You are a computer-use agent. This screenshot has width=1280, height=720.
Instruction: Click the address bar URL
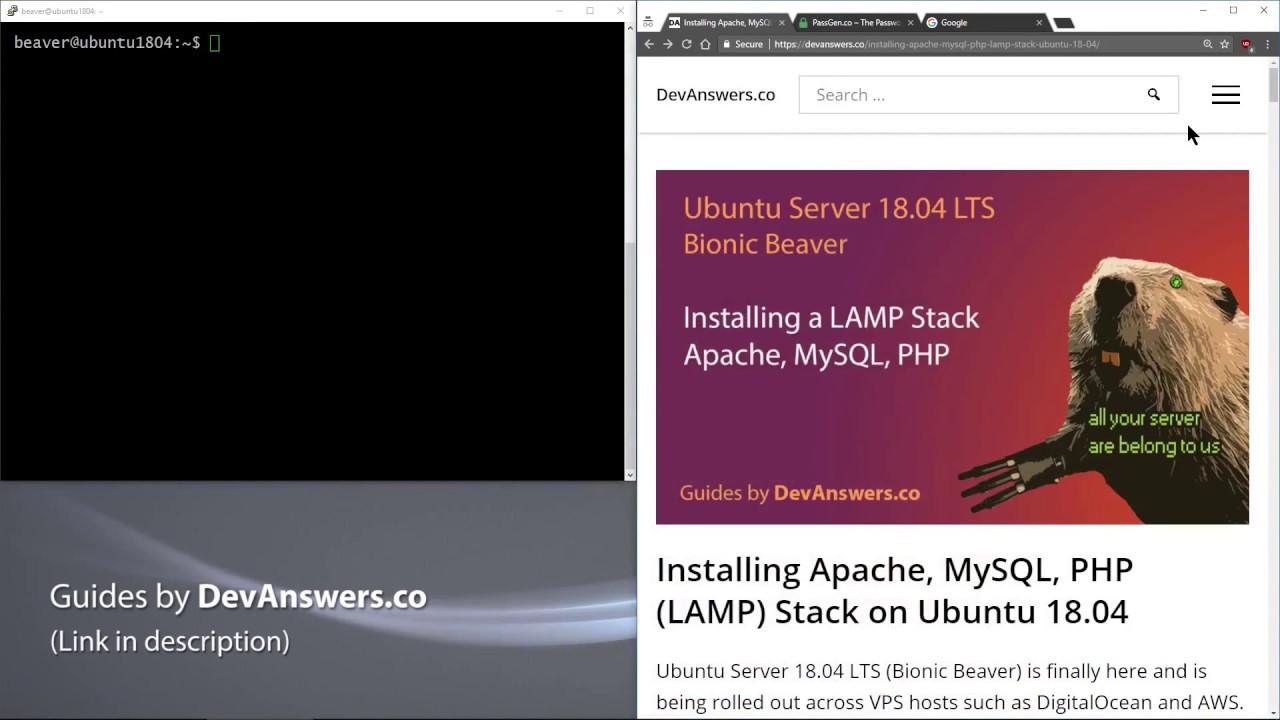point(936,44)
